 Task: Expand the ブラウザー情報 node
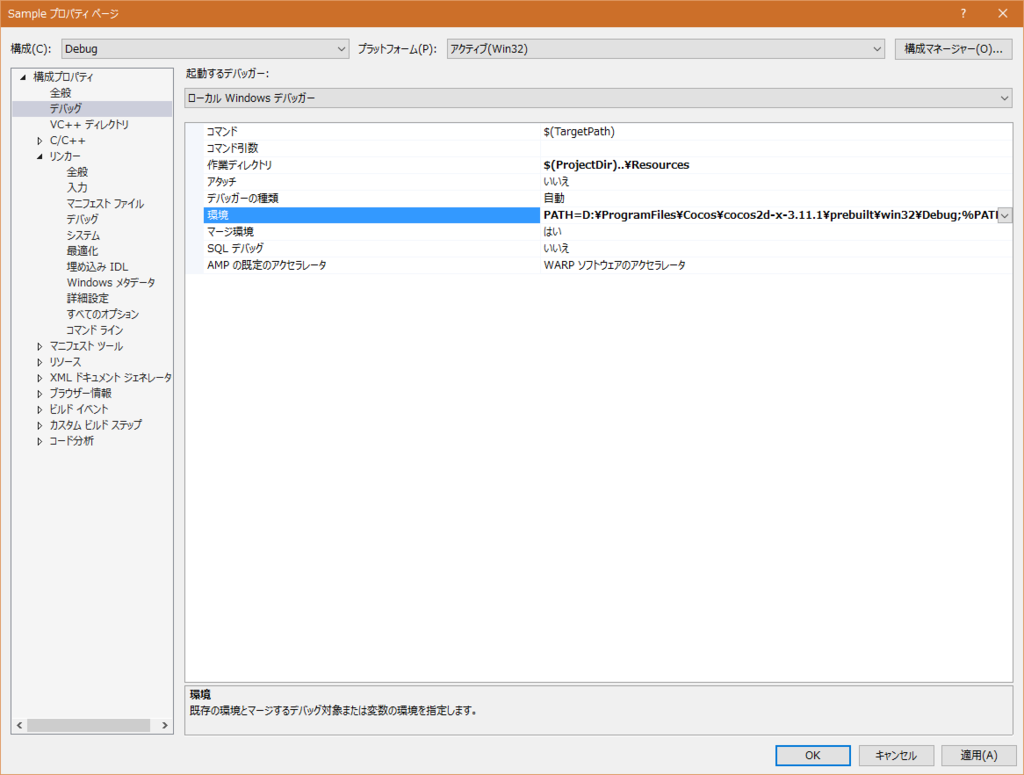[40, 393]
